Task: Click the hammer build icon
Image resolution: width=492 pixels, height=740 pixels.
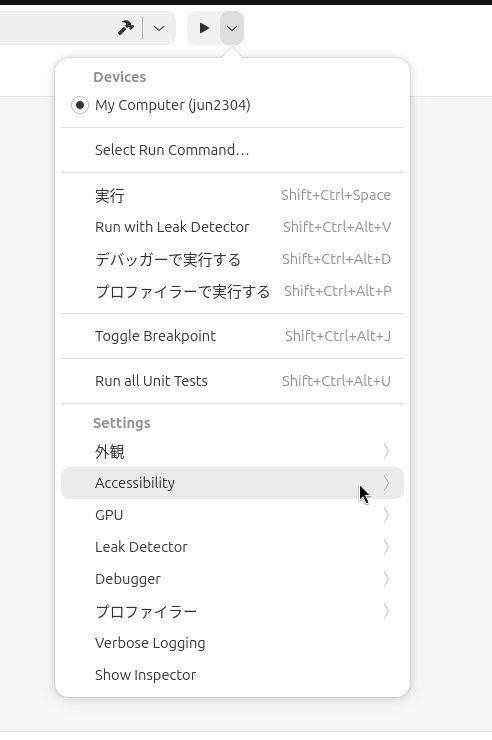Action: click(125, 28)
